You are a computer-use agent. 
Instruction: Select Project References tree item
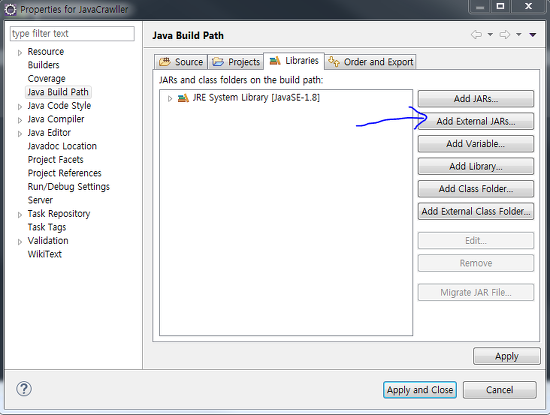pyautogui.click(x=65, y=173)
